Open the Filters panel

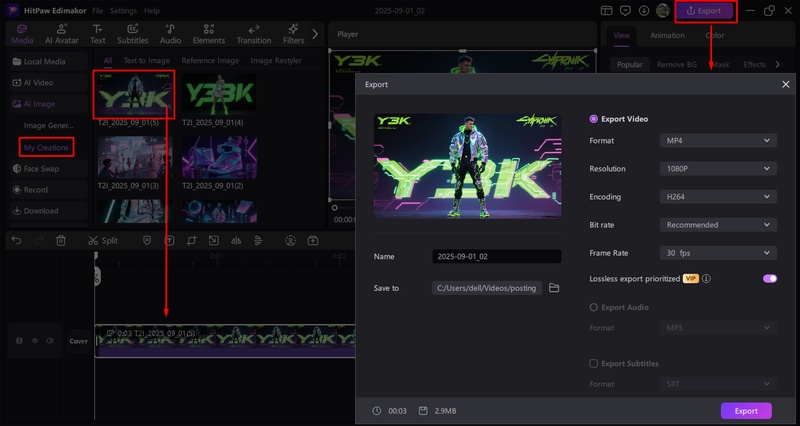coord(293,34)
